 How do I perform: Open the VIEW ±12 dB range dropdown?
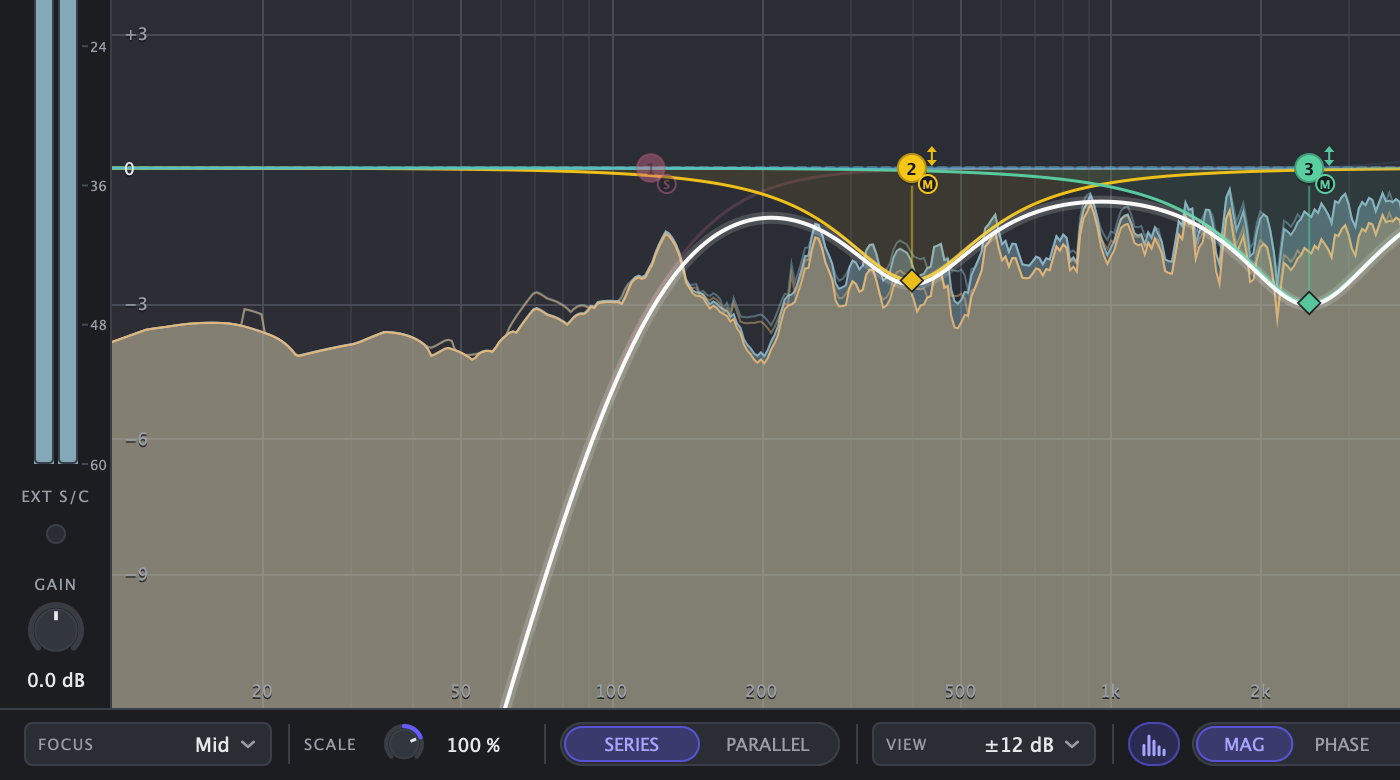pos(984,744)
